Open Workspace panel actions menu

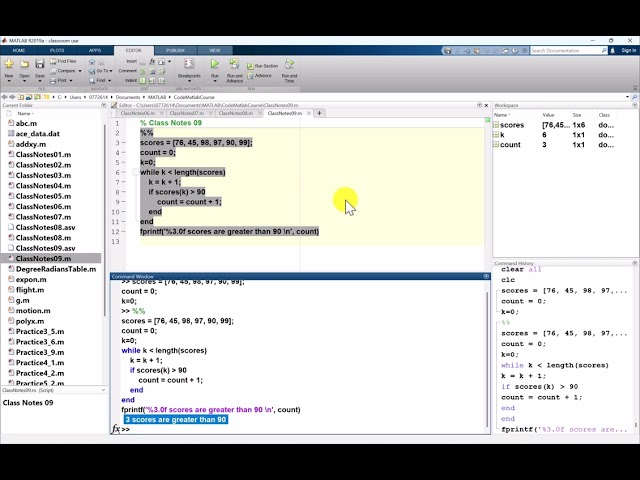click(x=635, y=105)
